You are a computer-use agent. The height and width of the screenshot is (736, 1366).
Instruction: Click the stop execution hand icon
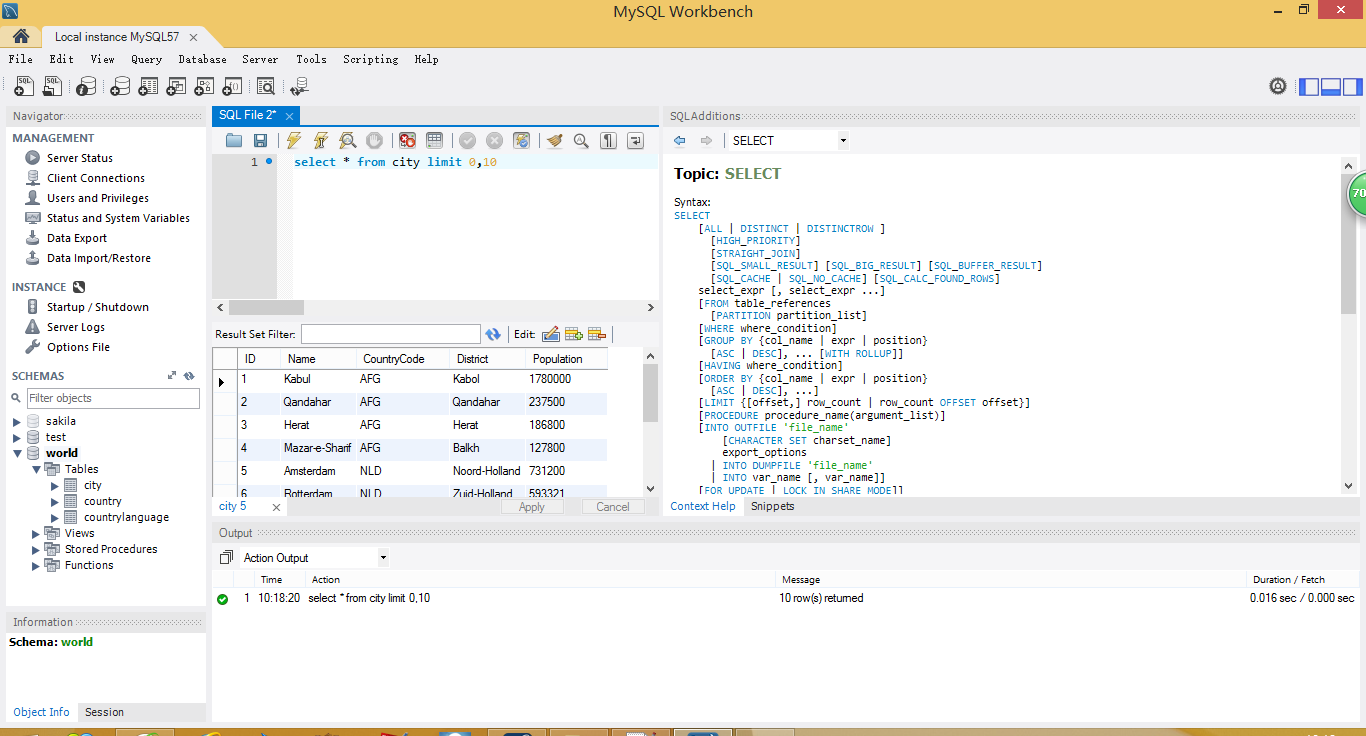click(x=374, y=141)
